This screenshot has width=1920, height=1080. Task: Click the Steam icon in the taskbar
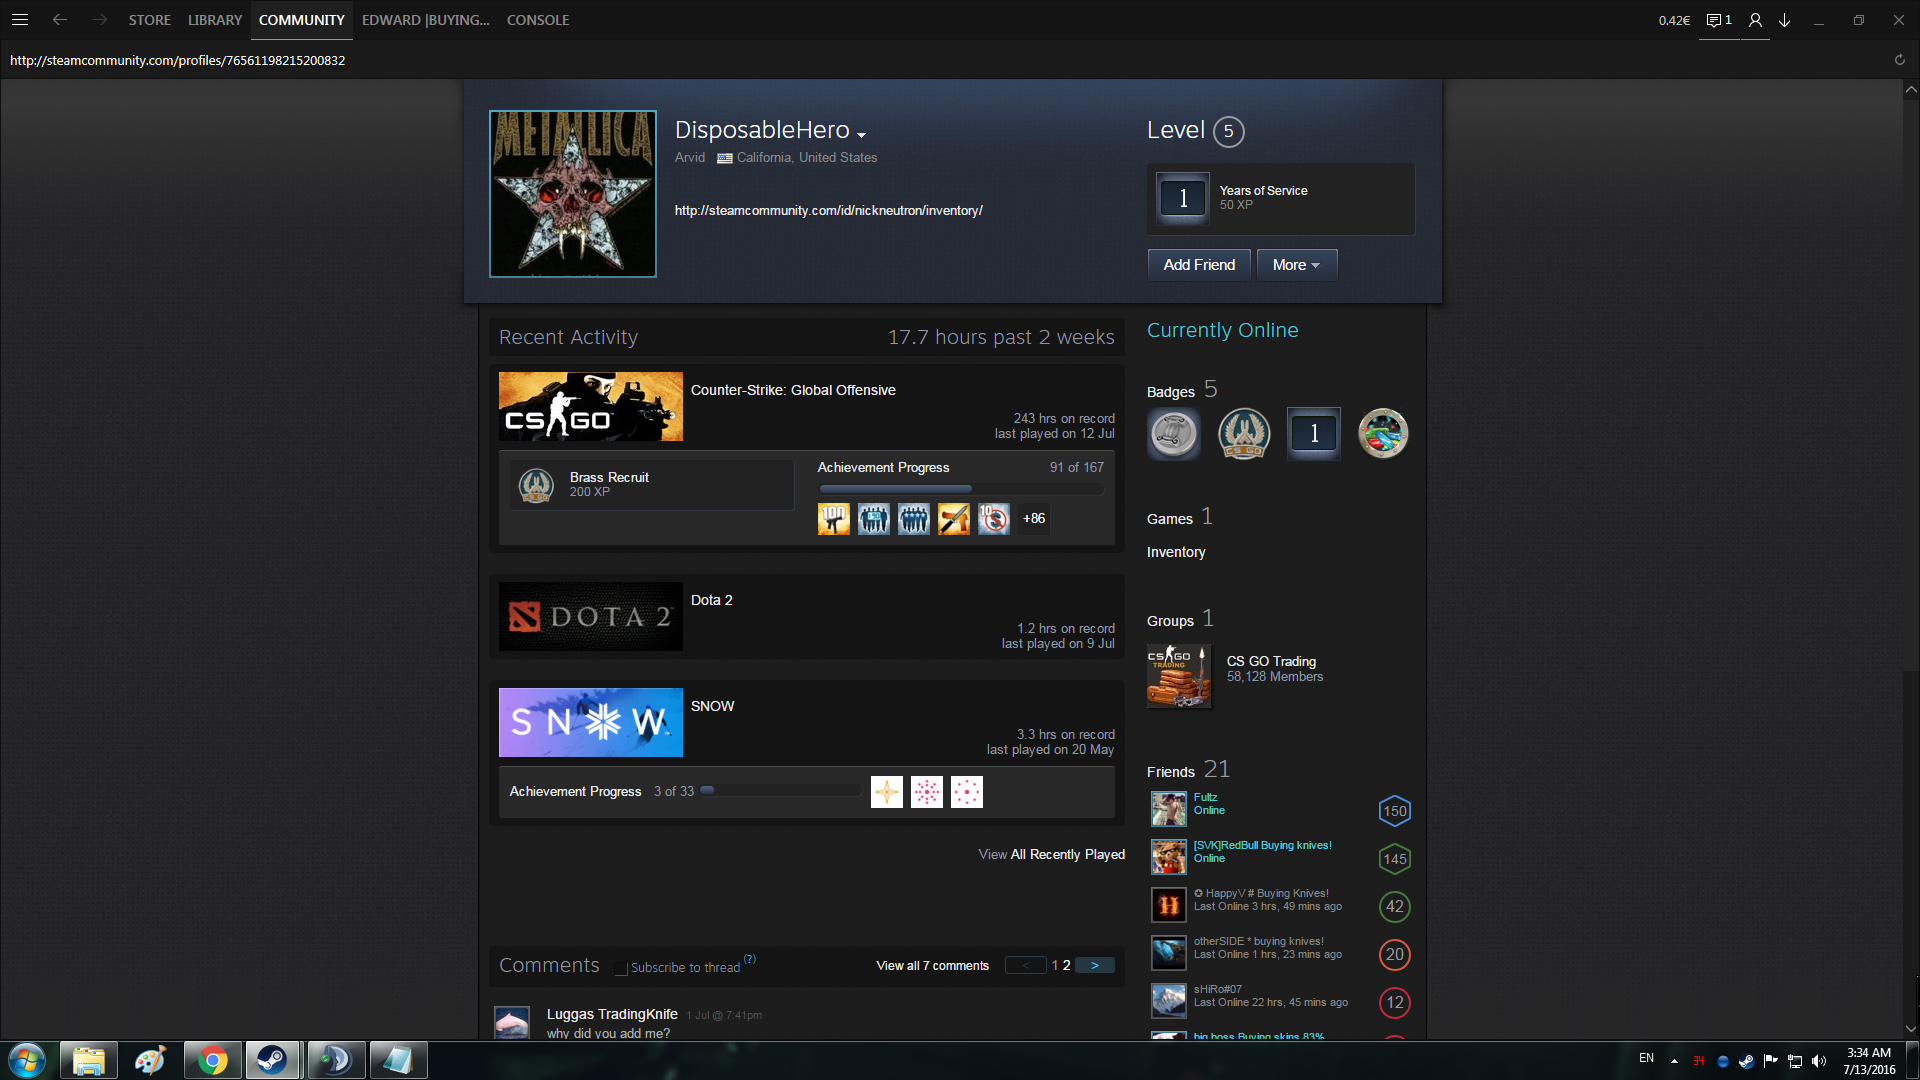(272, 1060)
